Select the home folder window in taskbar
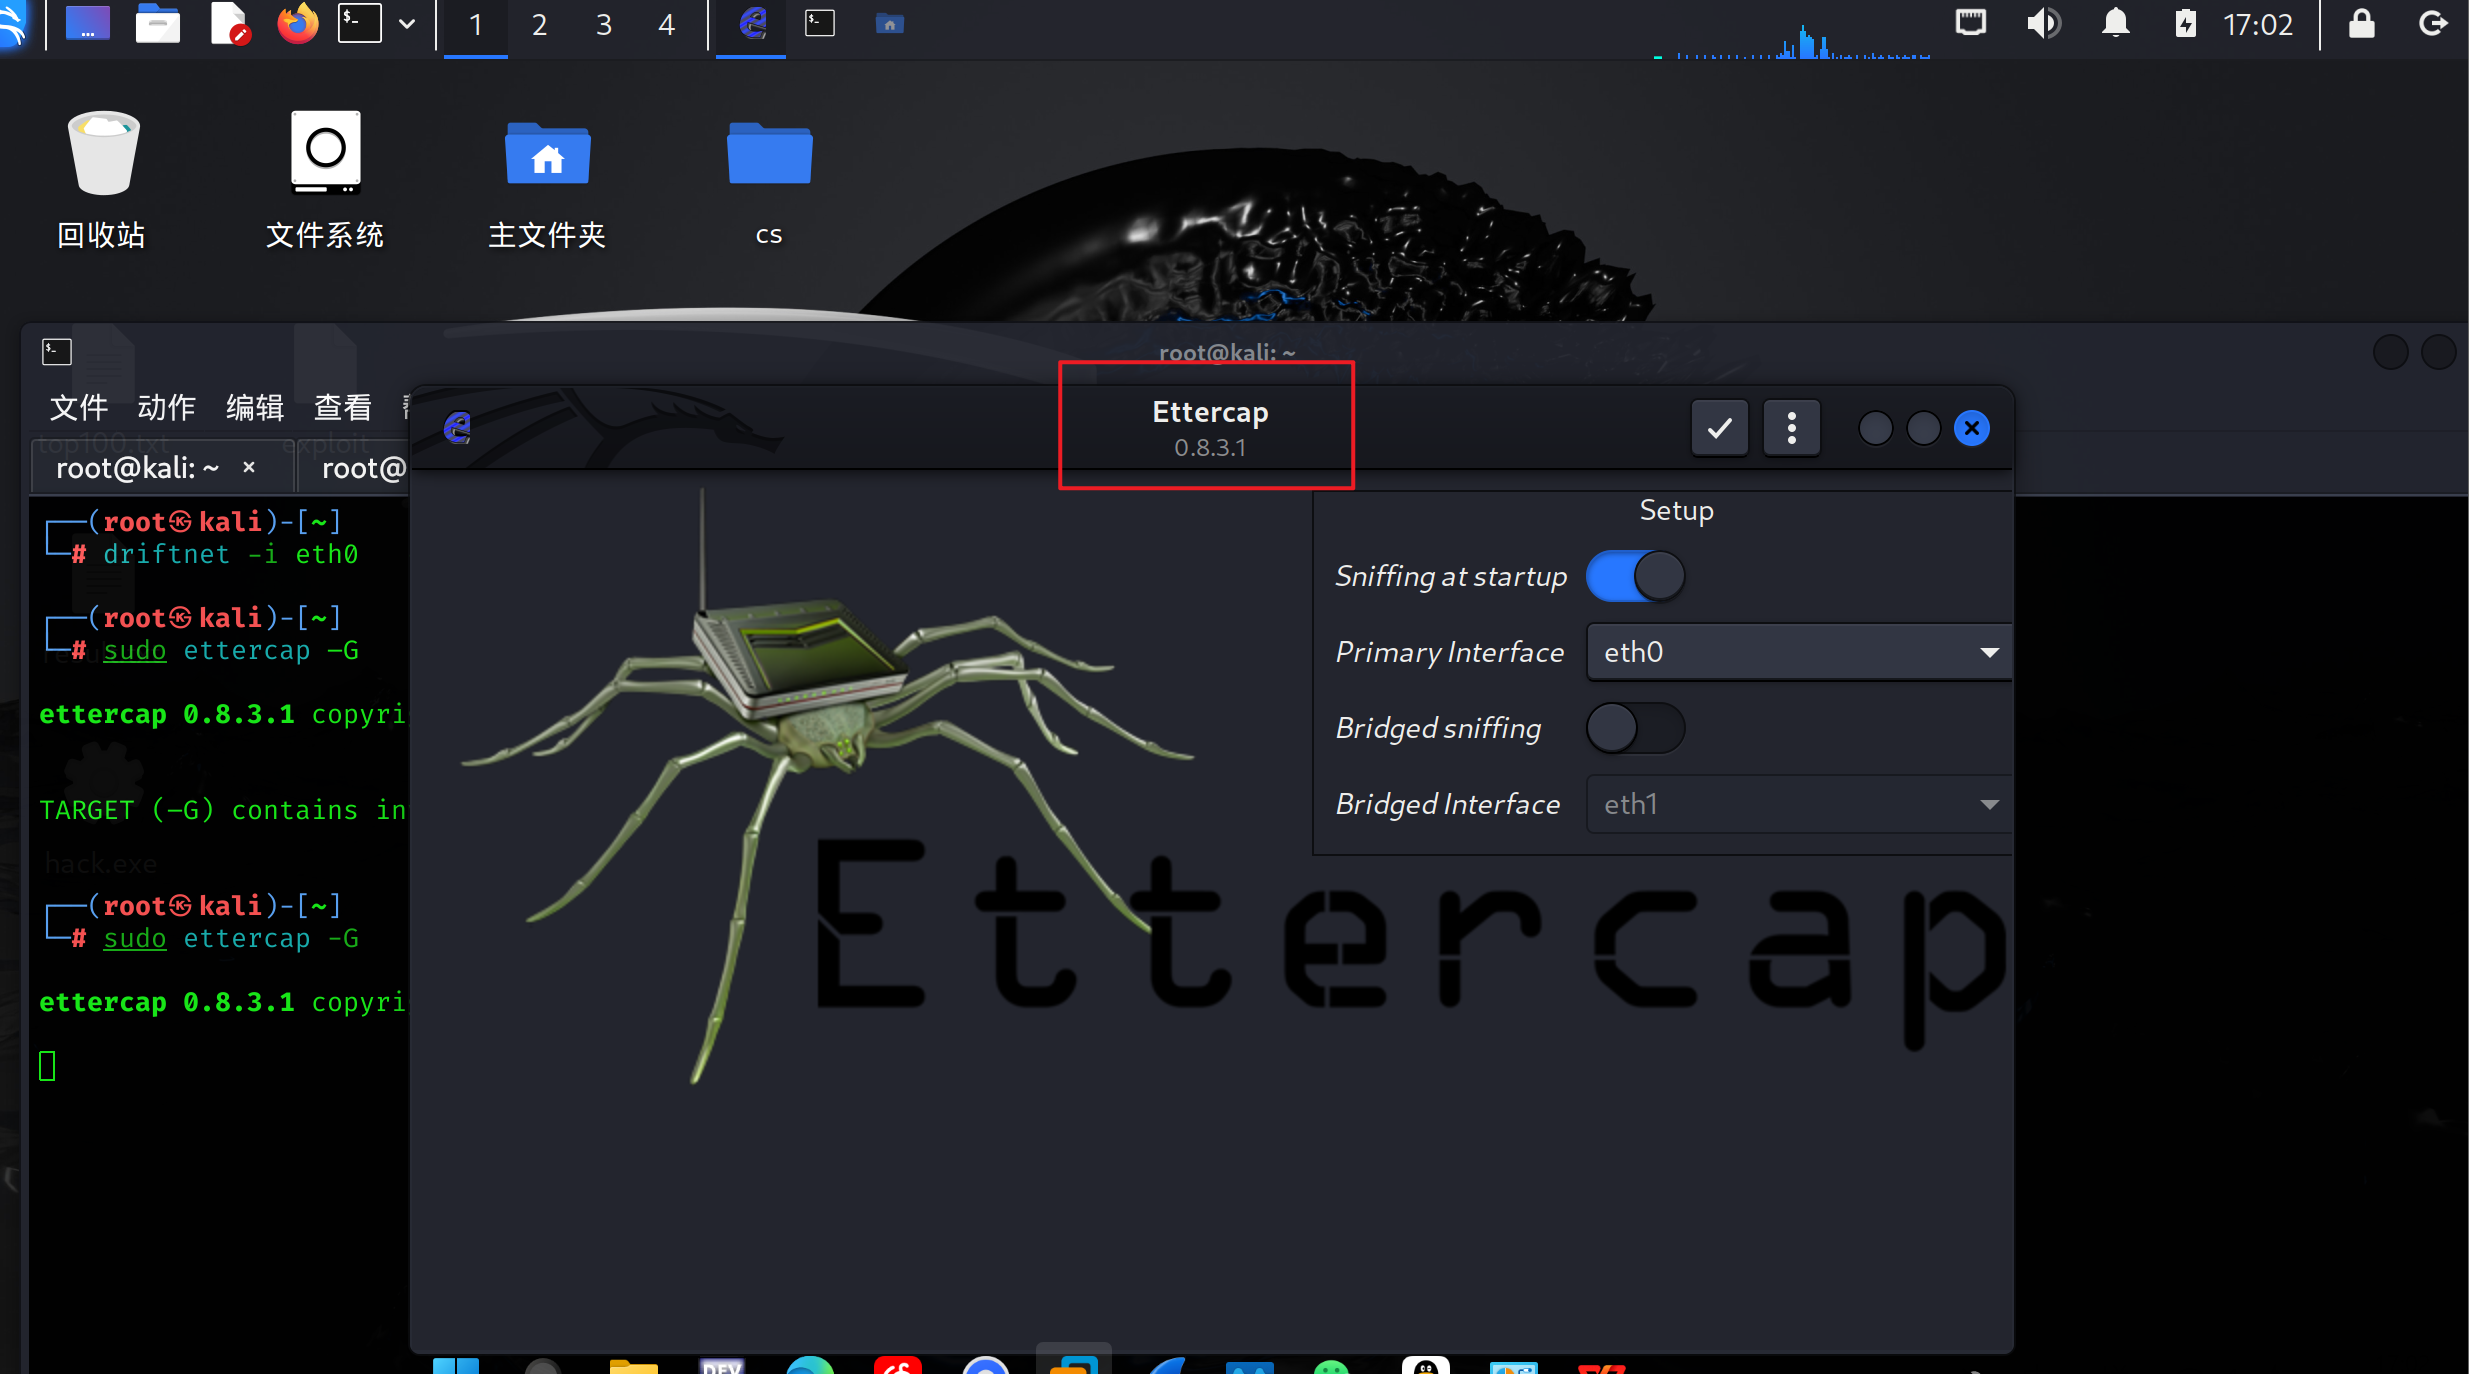Screen dimensions: 2469x1374 [890, 24]
